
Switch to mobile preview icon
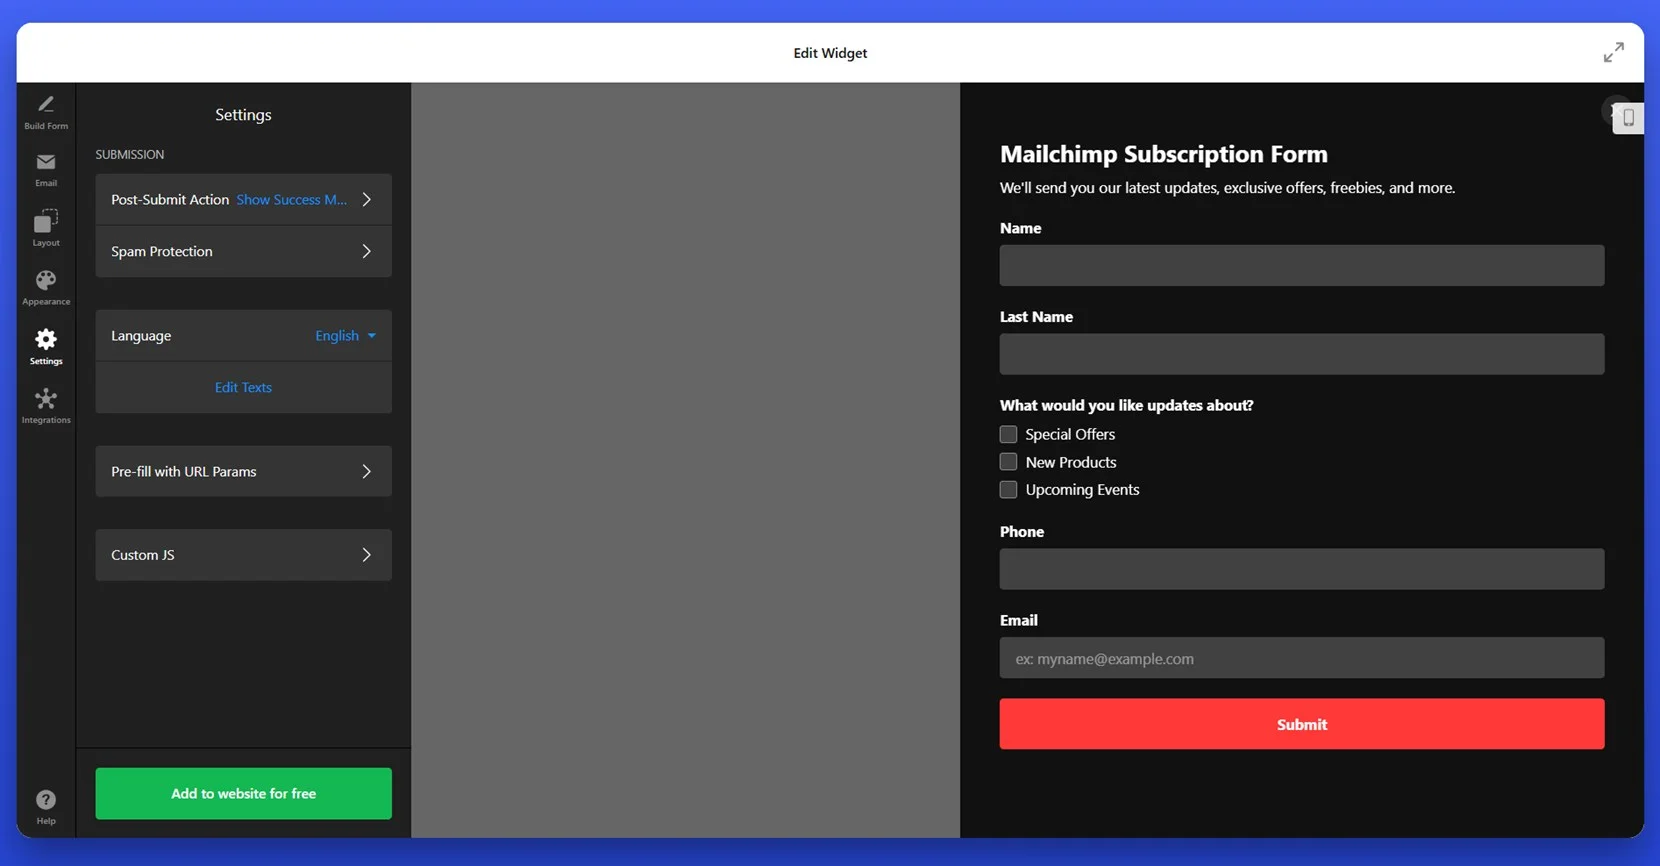click(1628, 118)
